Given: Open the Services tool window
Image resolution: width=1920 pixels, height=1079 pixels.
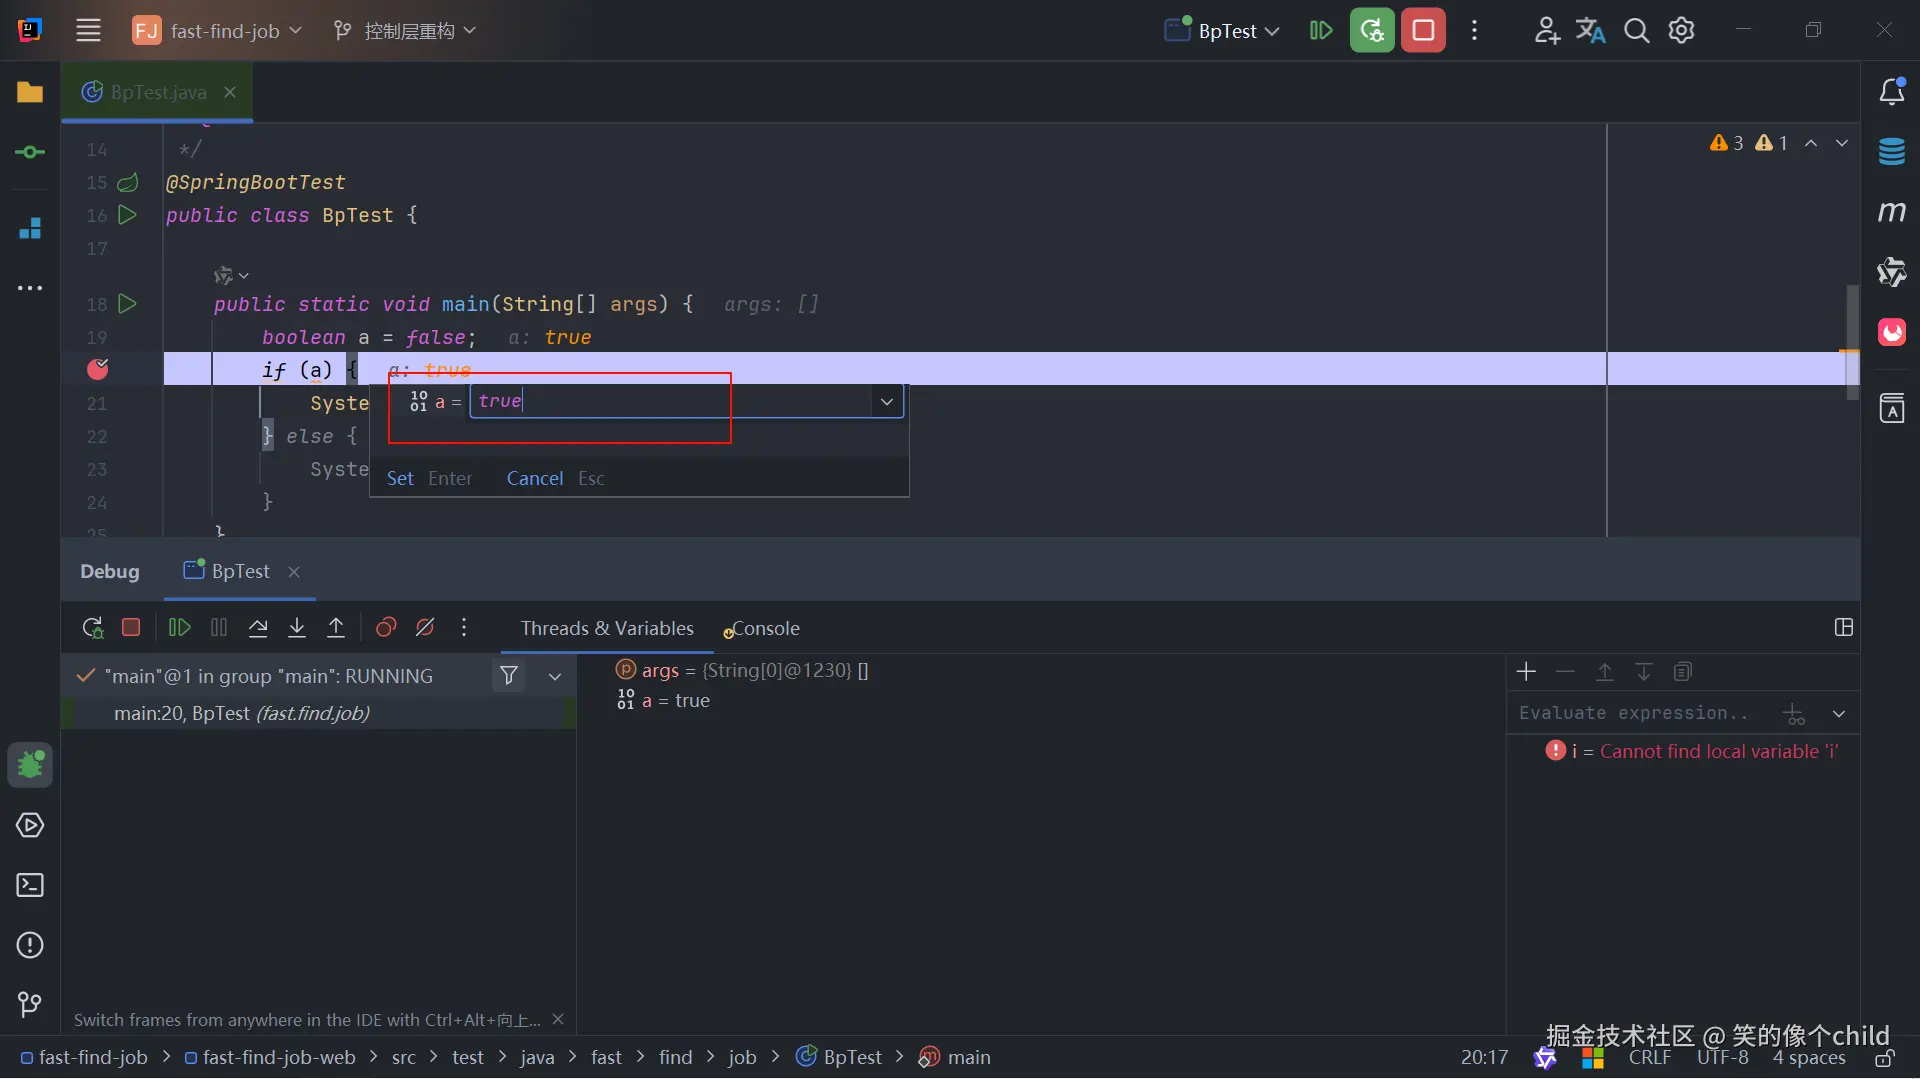Looking at the screenshot, I should tap(30, 825).
